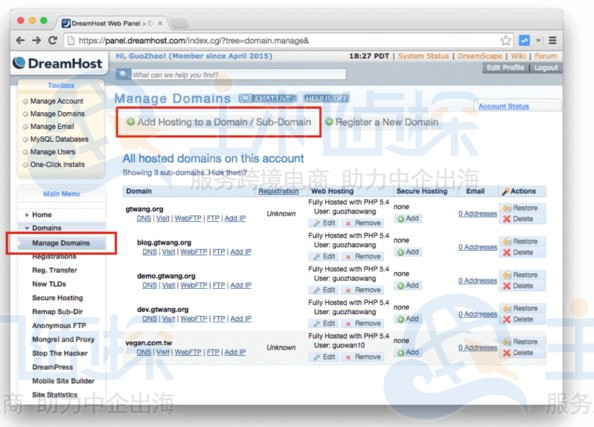Open Reg. Transfer menu item
Viewport: 594px width, 427px height.
click(55, 270)
